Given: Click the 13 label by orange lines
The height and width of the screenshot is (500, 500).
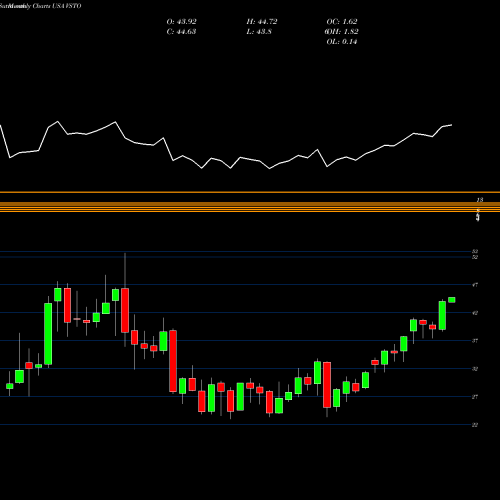Looking at the screenshot, I should [480, 200].
